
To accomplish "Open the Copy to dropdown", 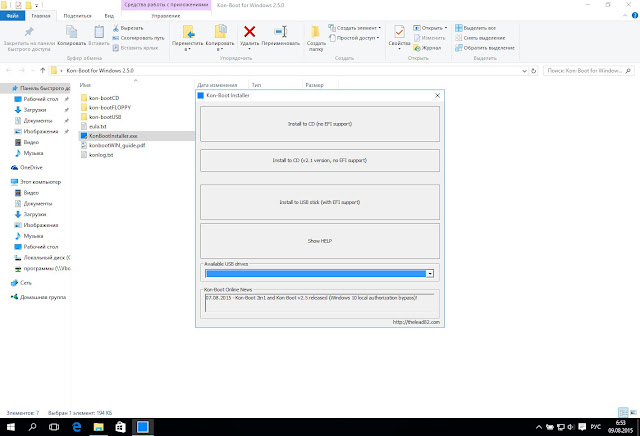I will pos(220,38).
